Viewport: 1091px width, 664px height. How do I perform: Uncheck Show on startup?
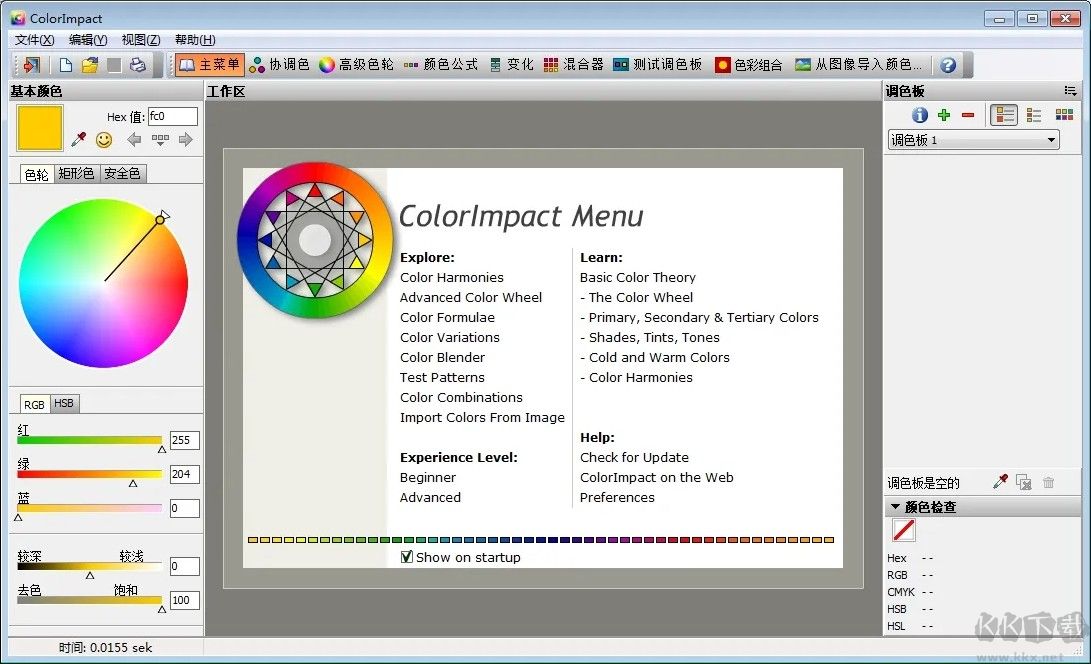407,557
